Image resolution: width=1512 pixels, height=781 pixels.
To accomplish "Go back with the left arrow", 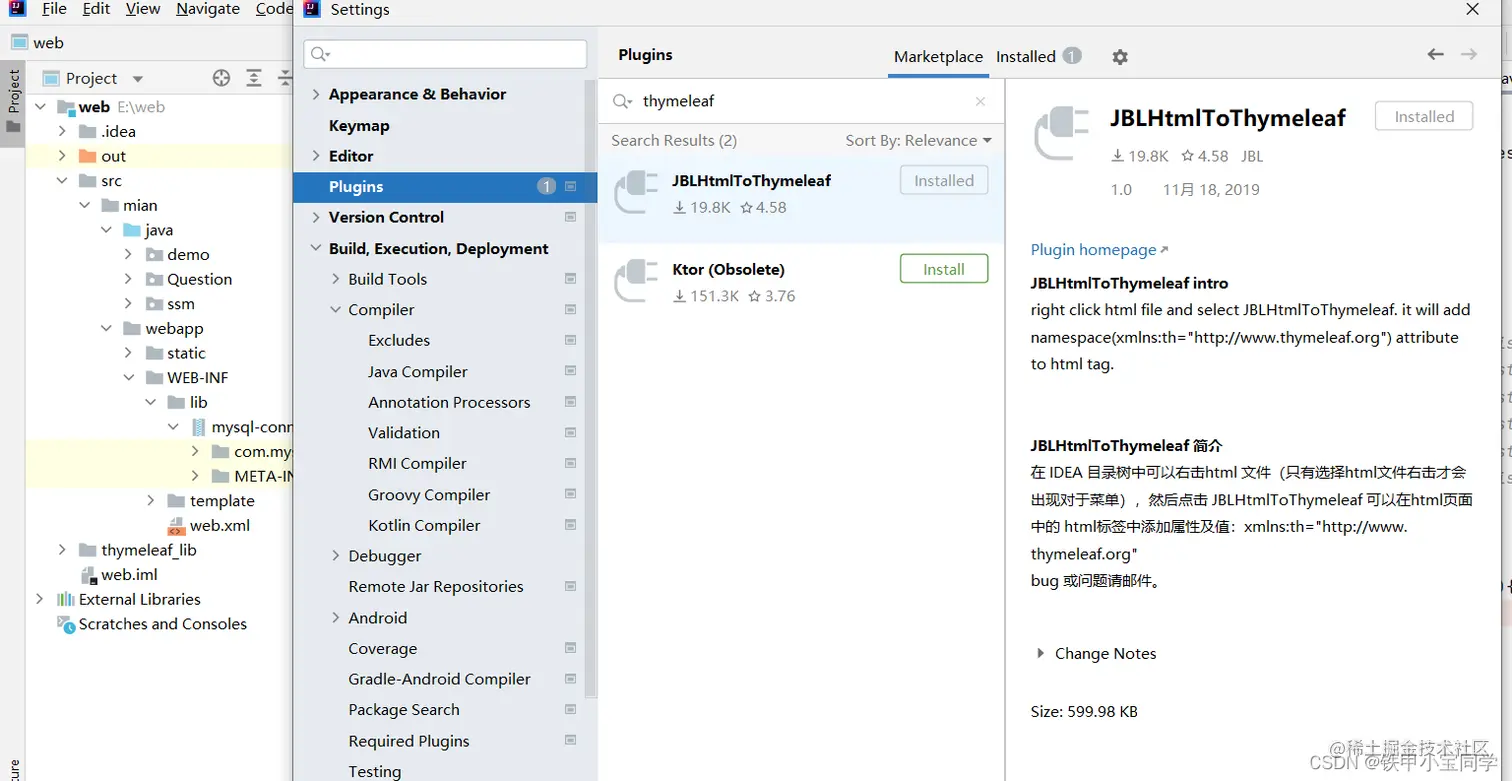I will click(1436, 55).
